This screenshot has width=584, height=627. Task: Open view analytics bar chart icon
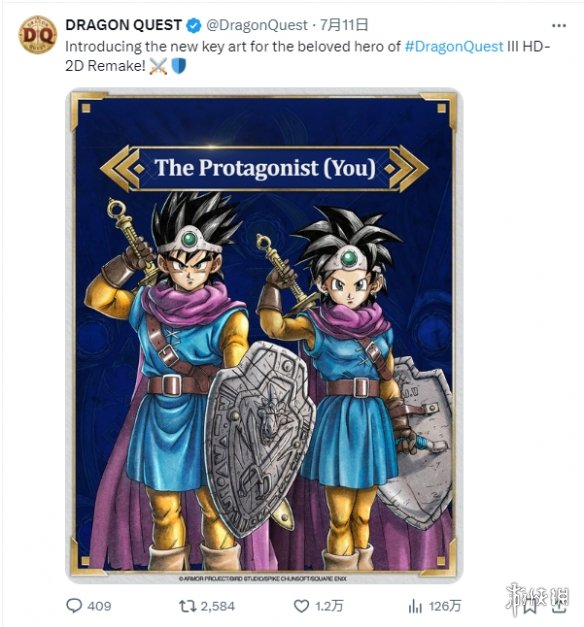click(x=415, y=607)
